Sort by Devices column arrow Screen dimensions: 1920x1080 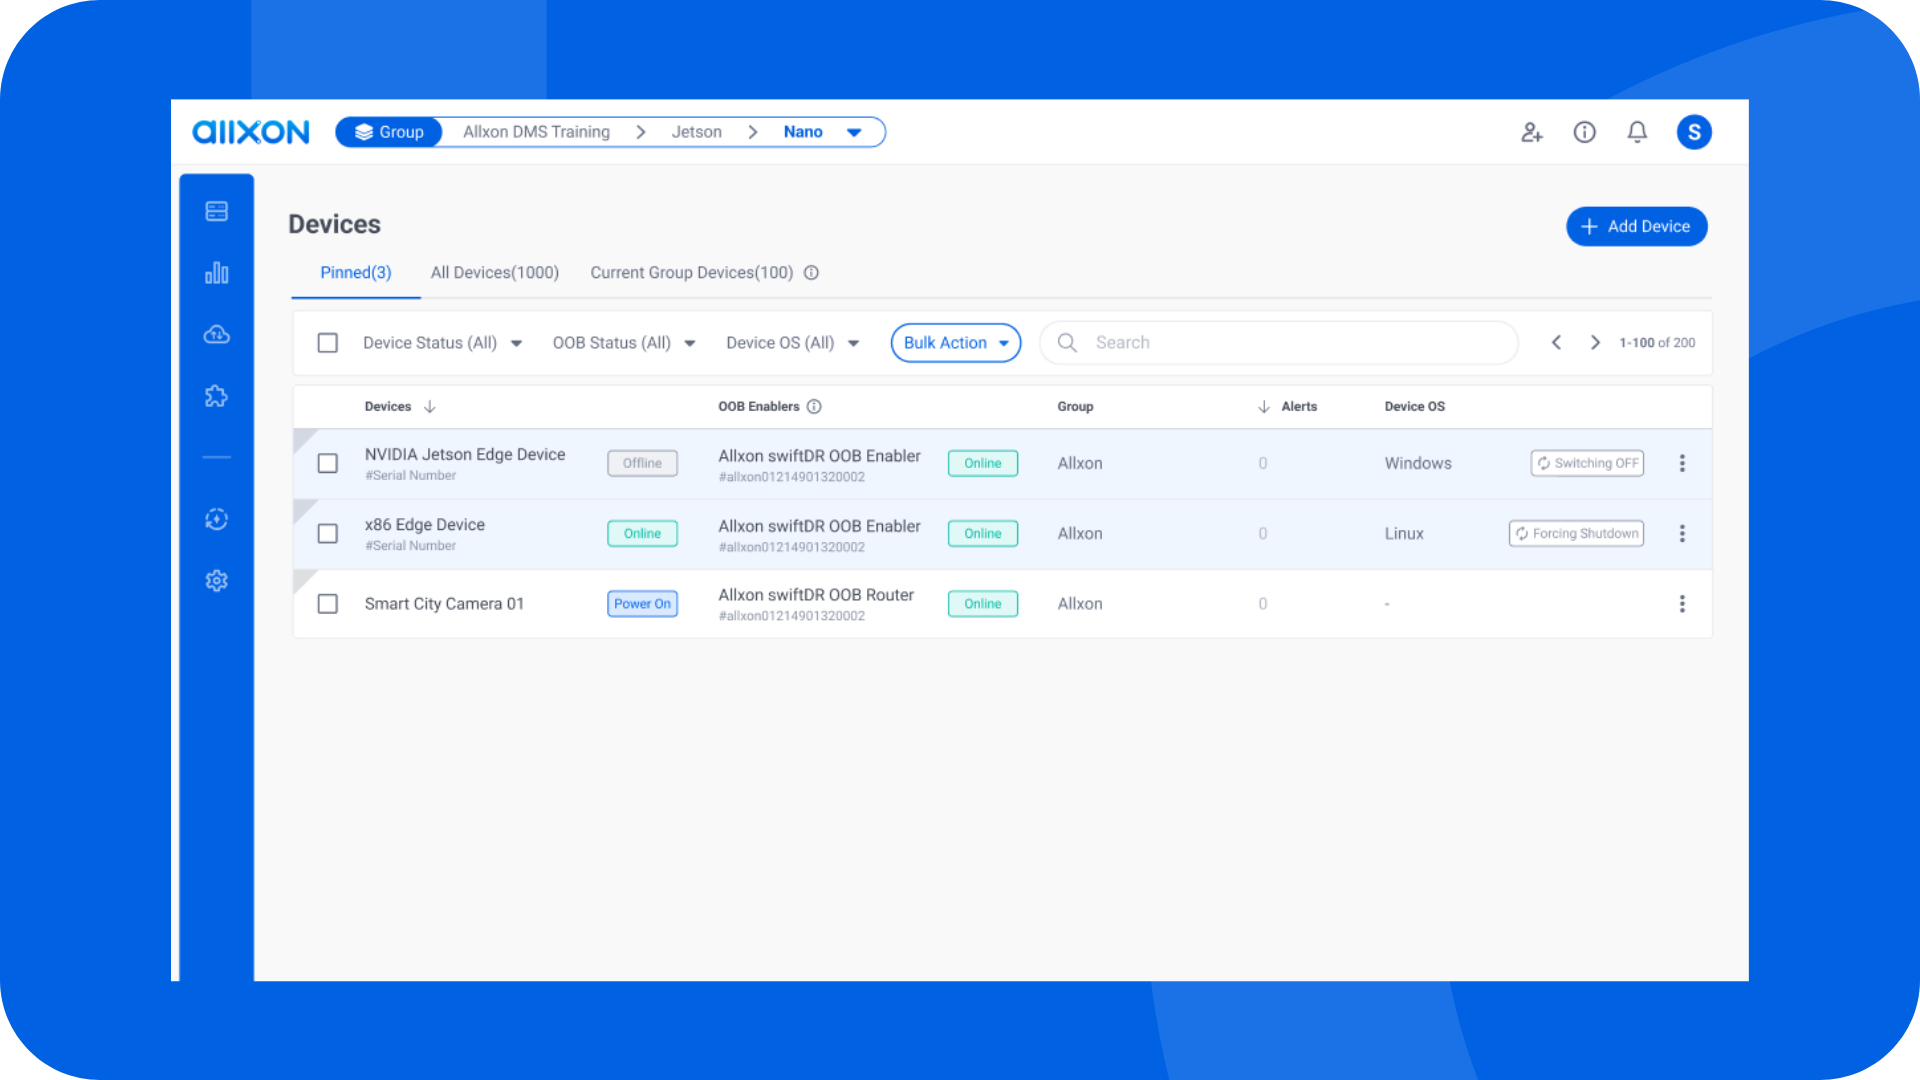coord(430,407)
